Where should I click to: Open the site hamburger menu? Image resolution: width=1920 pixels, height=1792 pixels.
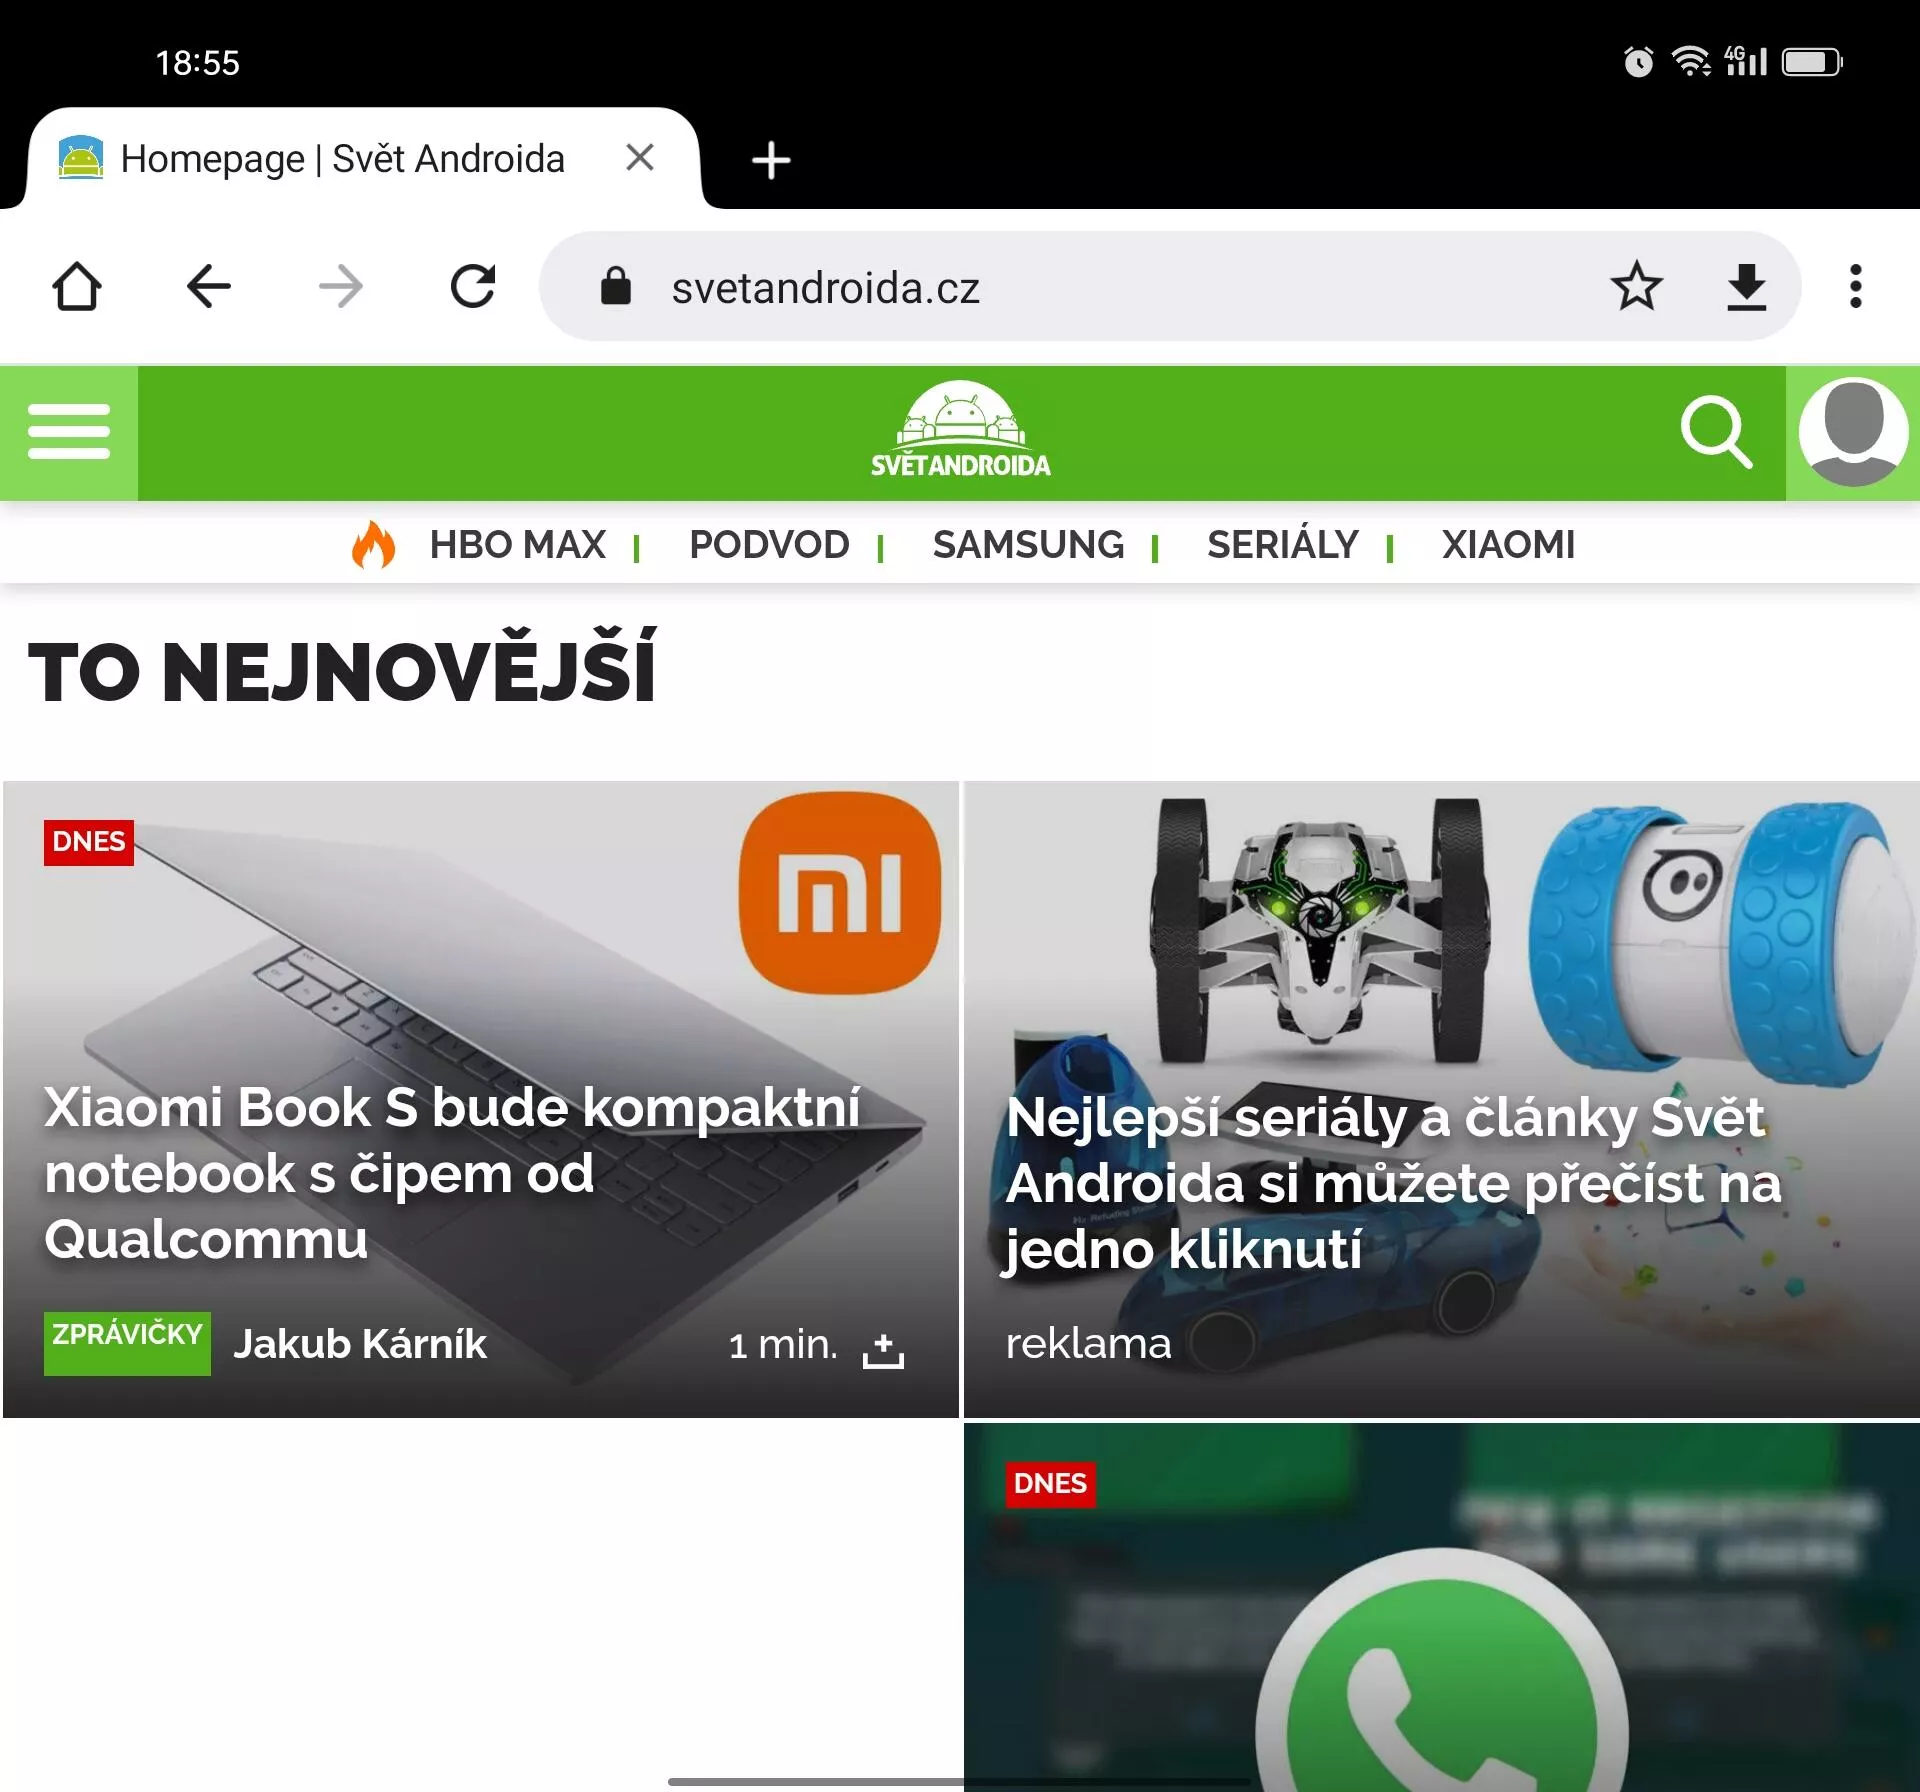69,432
